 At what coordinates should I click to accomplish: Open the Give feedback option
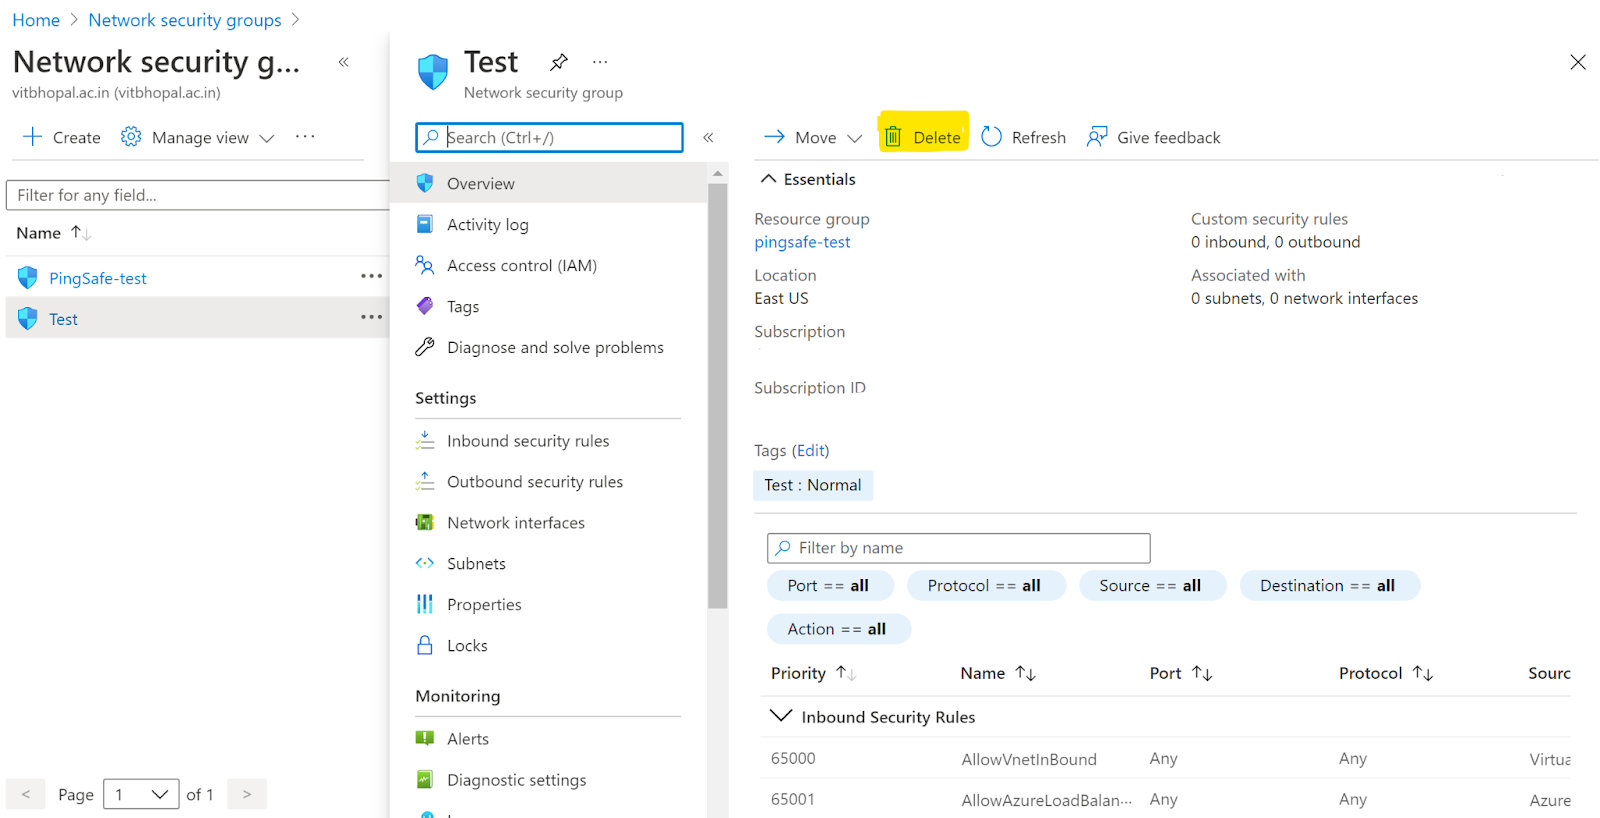[1154, 137]
